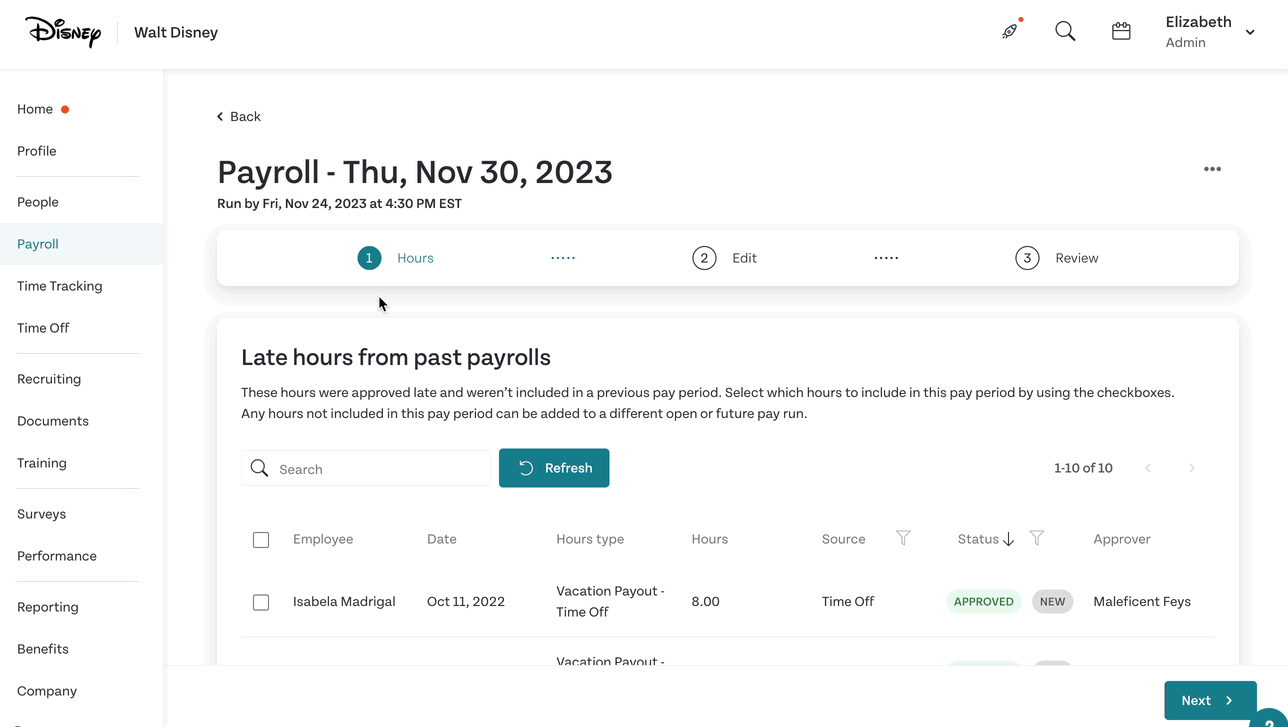Select all rows with header checkbox
Screen dimensions: 1288x727
(261, 540)
